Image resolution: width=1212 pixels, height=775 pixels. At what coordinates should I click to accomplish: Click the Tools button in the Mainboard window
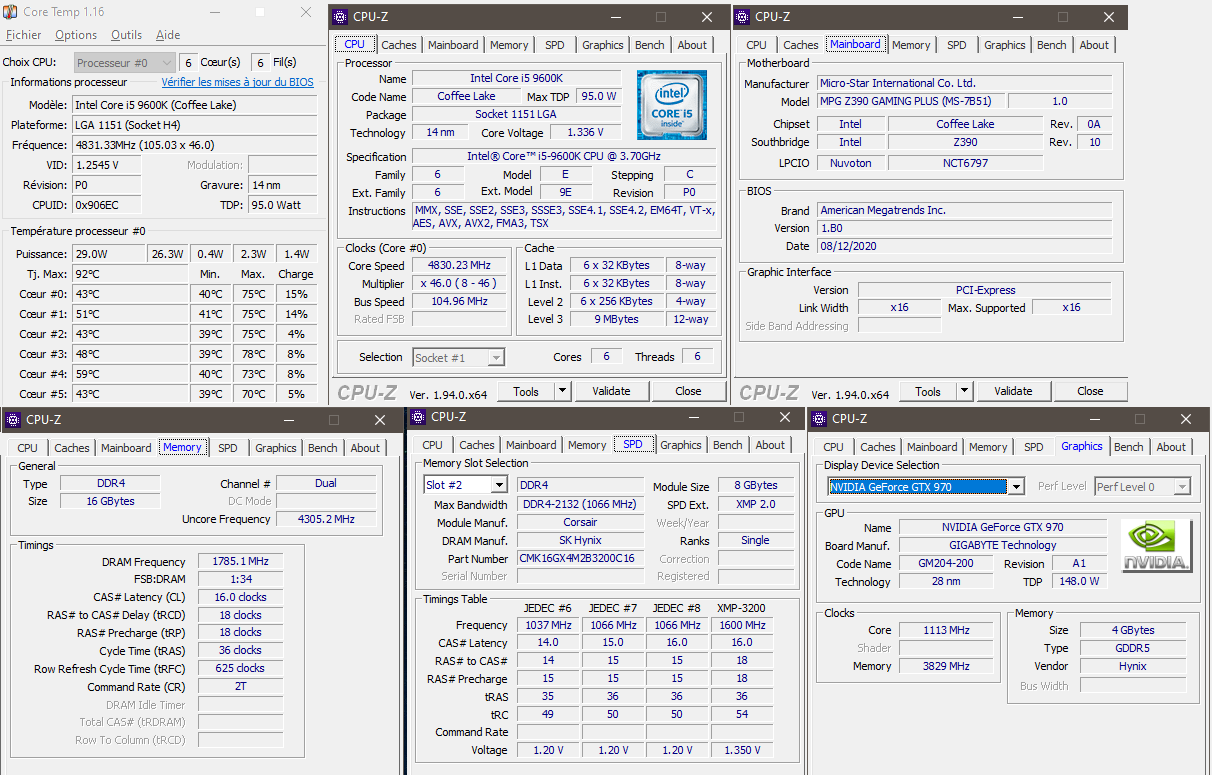tap(928, 391)
